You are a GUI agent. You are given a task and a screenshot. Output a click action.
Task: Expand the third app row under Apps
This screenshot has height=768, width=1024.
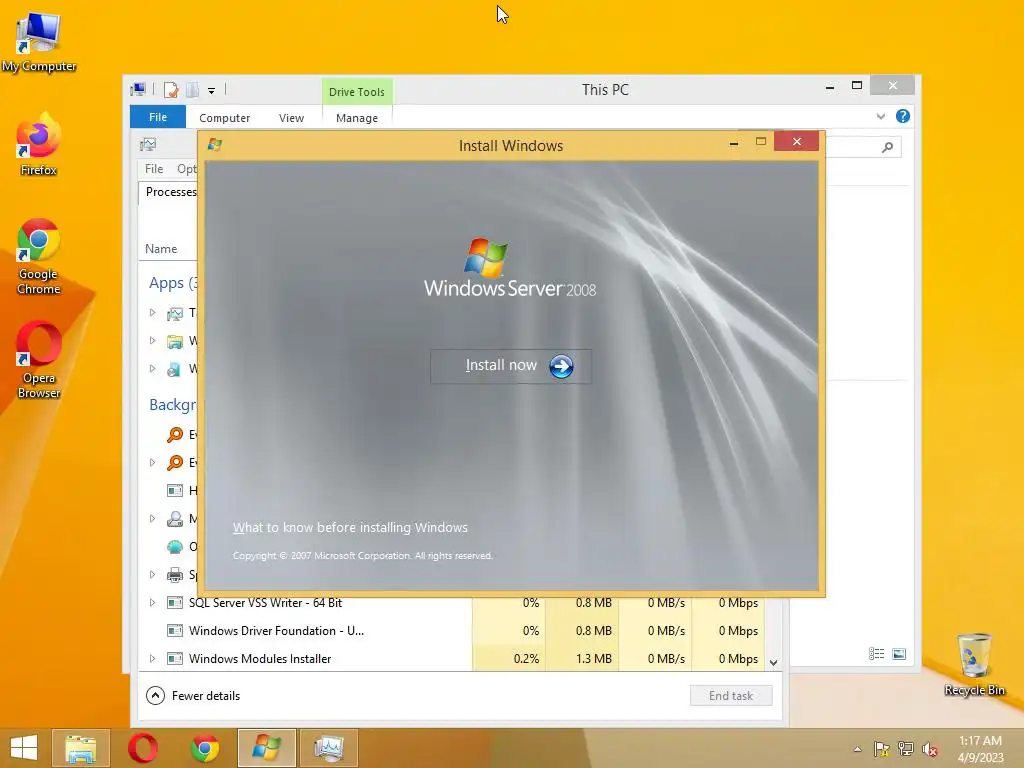tap(152, 369)
